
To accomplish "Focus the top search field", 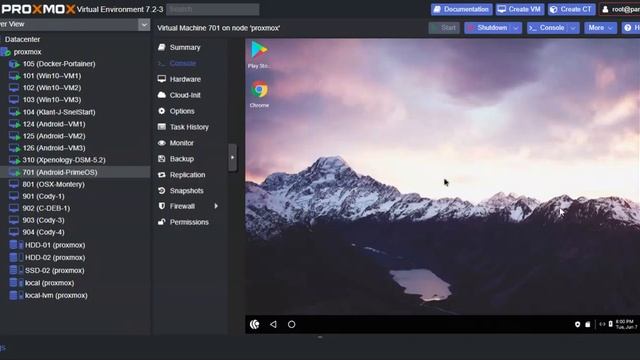I will tap(213, 9).
